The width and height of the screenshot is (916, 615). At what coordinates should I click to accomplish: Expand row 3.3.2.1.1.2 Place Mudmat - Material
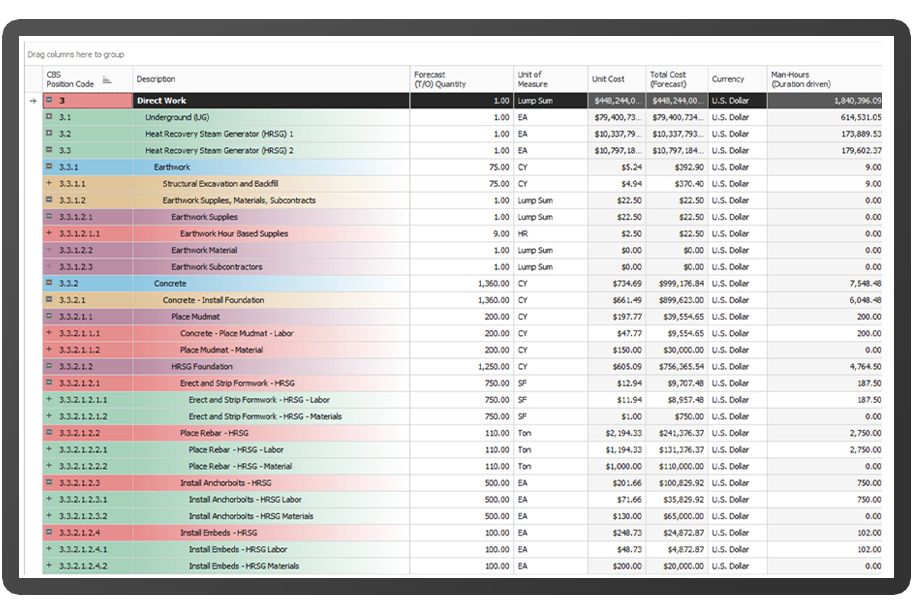coord(49,349)
